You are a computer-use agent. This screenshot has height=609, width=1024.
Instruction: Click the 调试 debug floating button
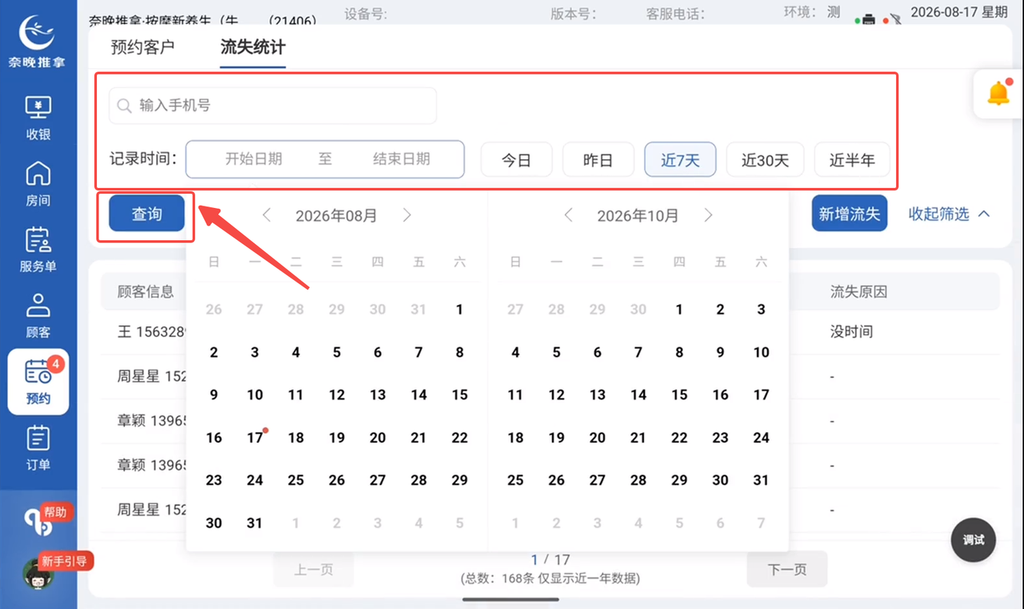pos(973,540)
